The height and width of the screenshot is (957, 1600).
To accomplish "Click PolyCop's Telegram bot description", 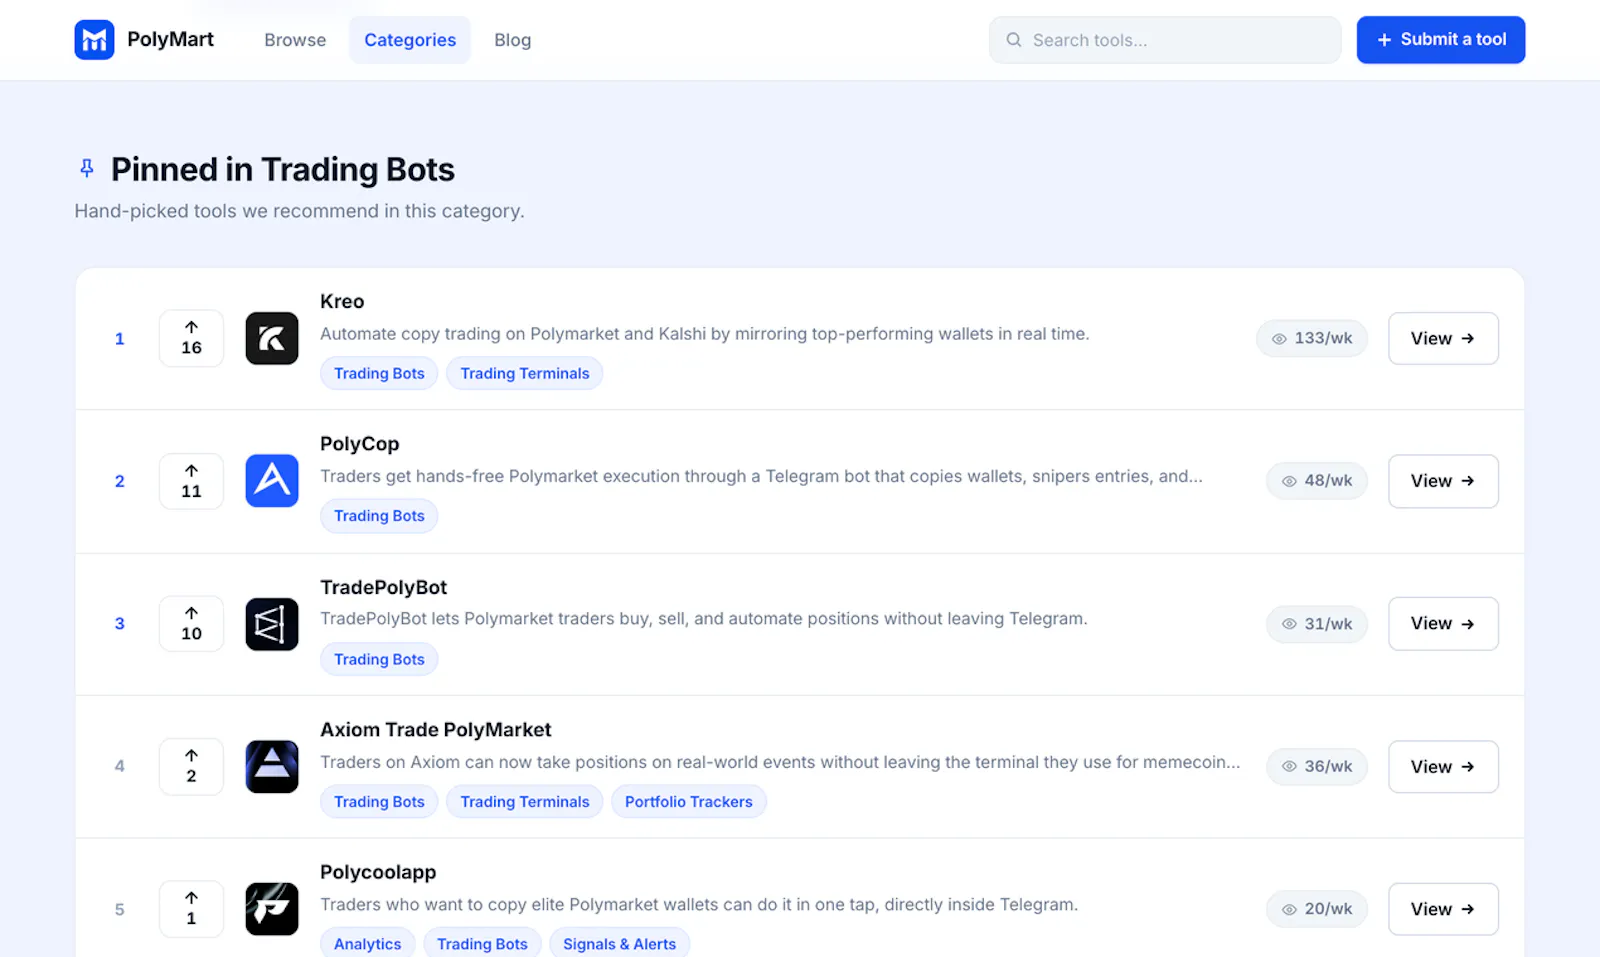I will (761, 477).
